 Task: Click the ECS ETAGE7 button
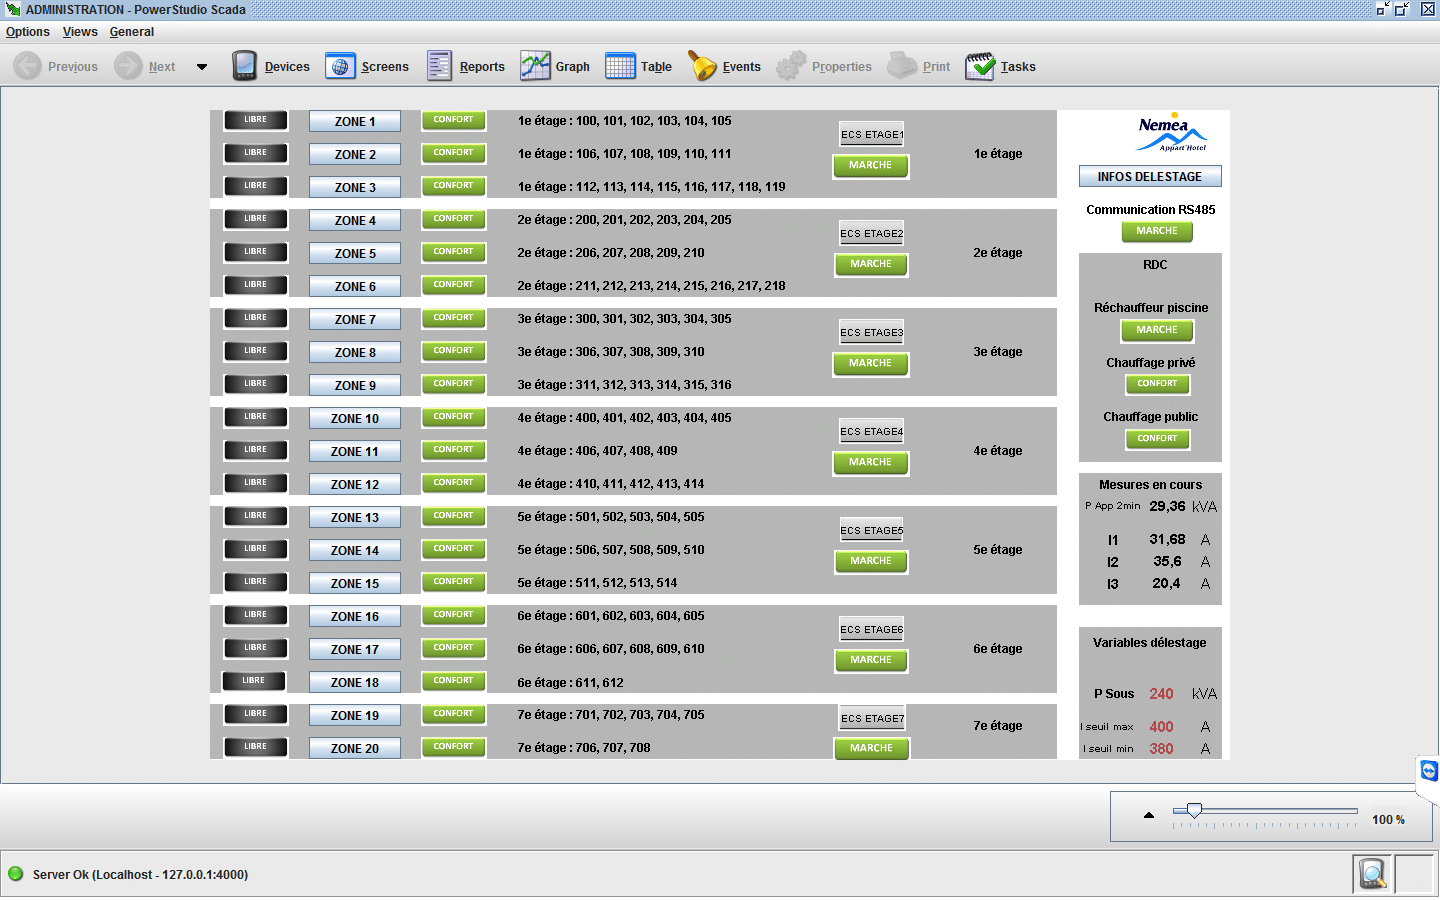tap(872, 718)
